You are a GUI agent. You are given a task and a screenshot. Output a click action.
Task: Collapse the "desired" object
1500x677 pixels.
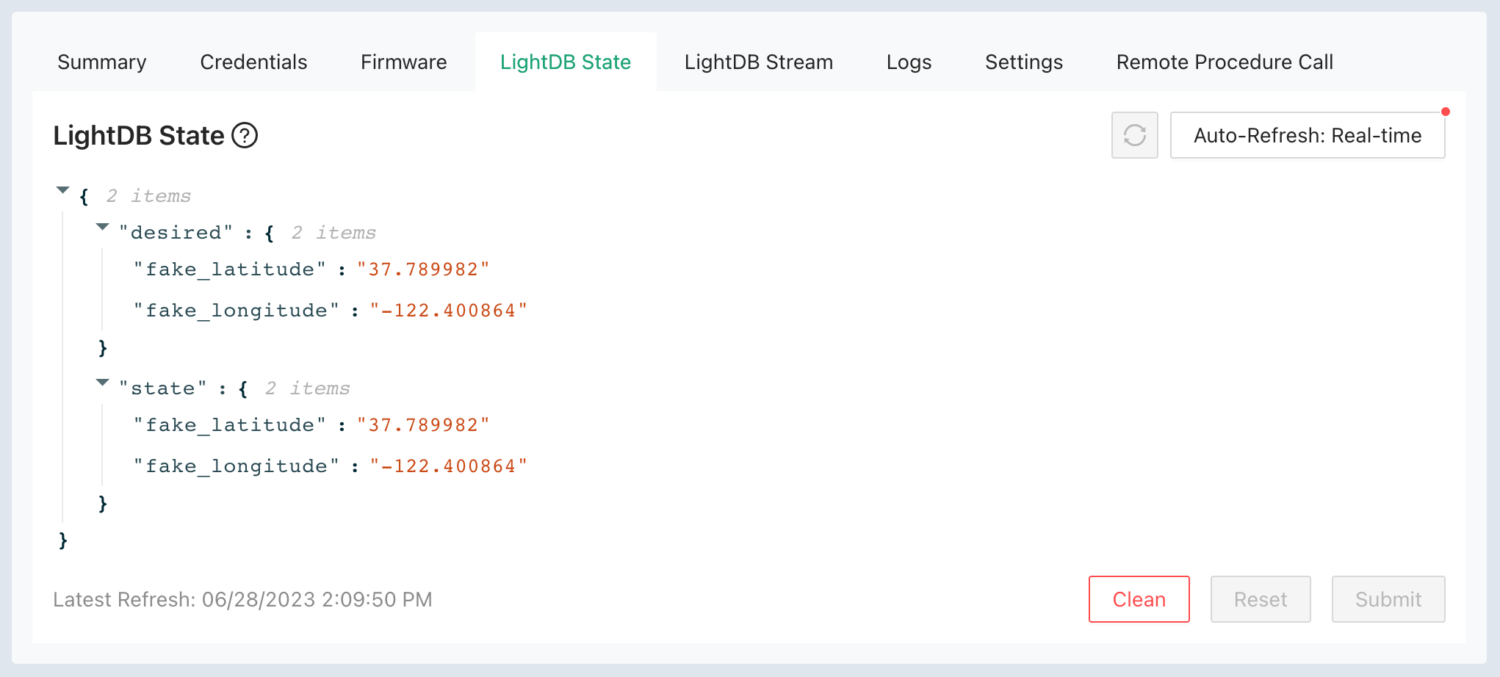pyautogui.click(x=103, y=226)
